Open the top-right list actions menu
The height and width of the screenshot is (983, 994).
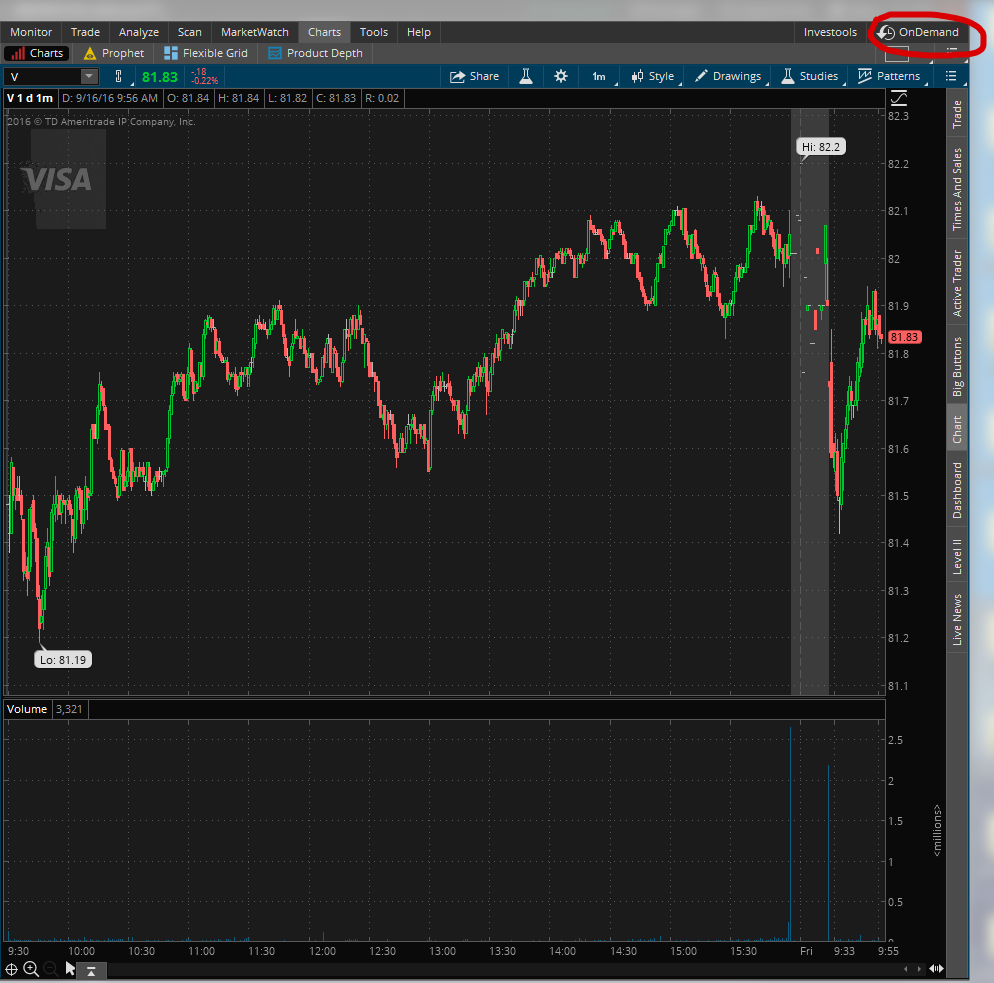tap(952, 51)
